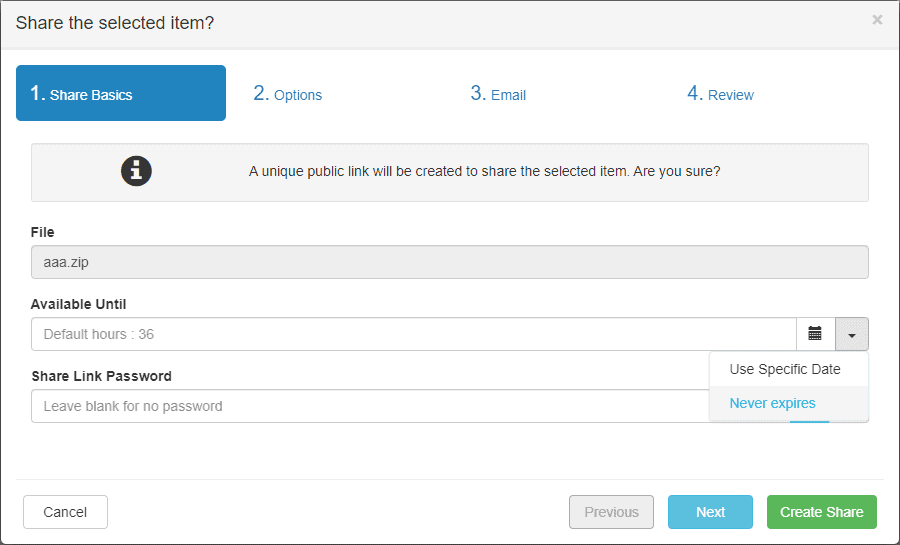Image resolution: width=900 pixels, height=545 pixels.
Task: Click the Previous button
Action: pyautogui.click(x=611, y=512)
